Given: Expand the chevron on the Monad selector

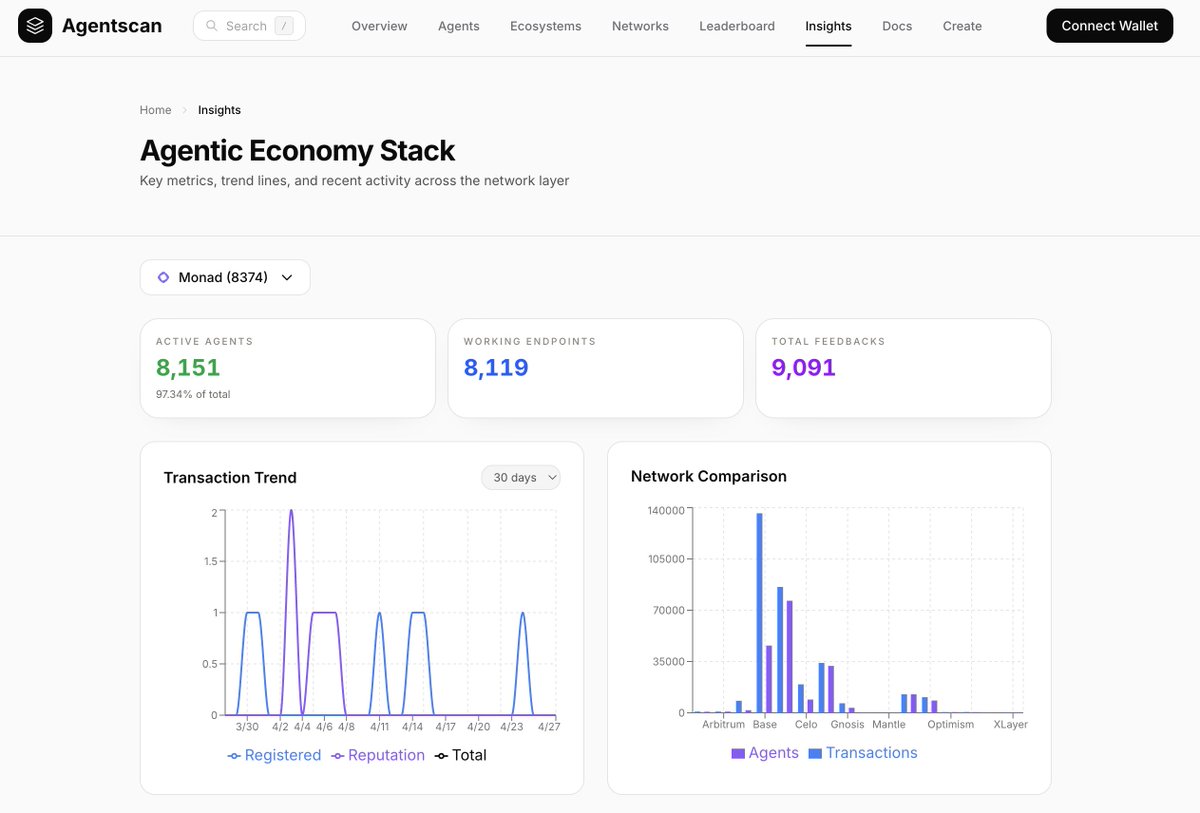Looking at the screenshot, I should pos(287,277).
